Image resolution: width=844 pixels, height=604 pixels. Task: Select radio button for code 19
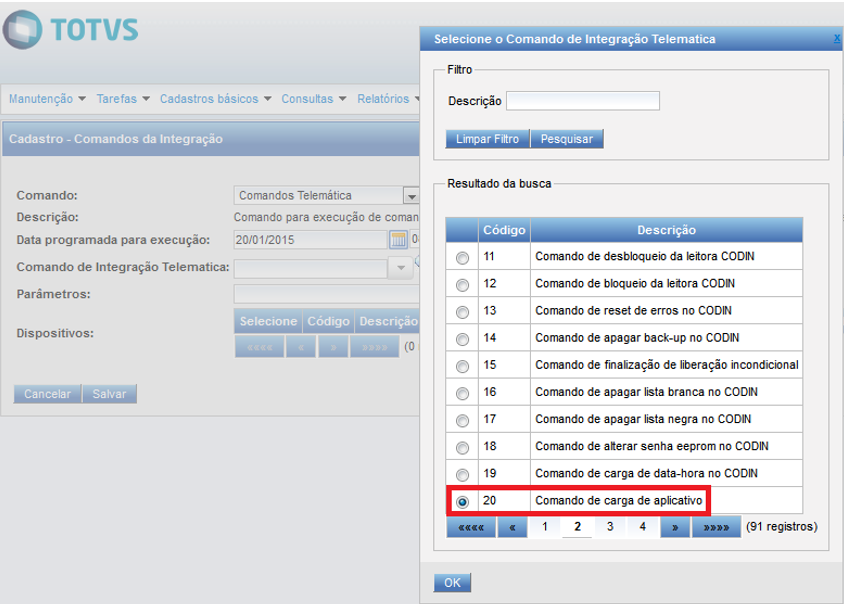tap(462, 475)
